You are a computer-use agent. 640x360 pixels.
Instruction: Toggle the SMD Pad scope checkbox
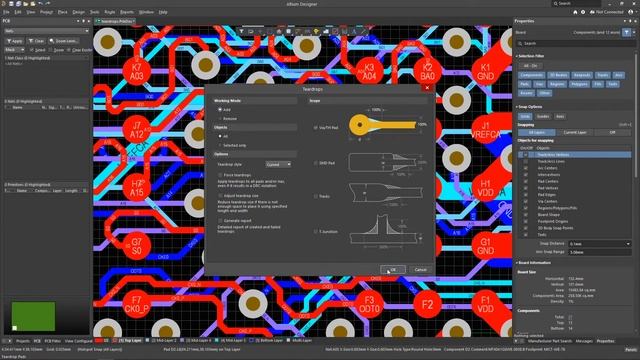(x=316, y=163)
